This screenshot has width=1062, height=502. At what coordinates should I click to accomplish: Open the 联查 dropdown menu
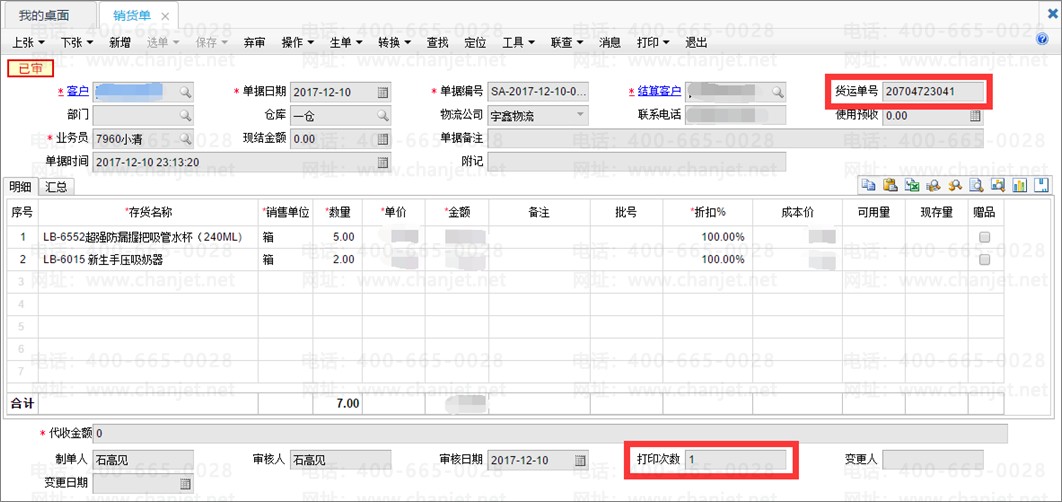click(567, 42)
